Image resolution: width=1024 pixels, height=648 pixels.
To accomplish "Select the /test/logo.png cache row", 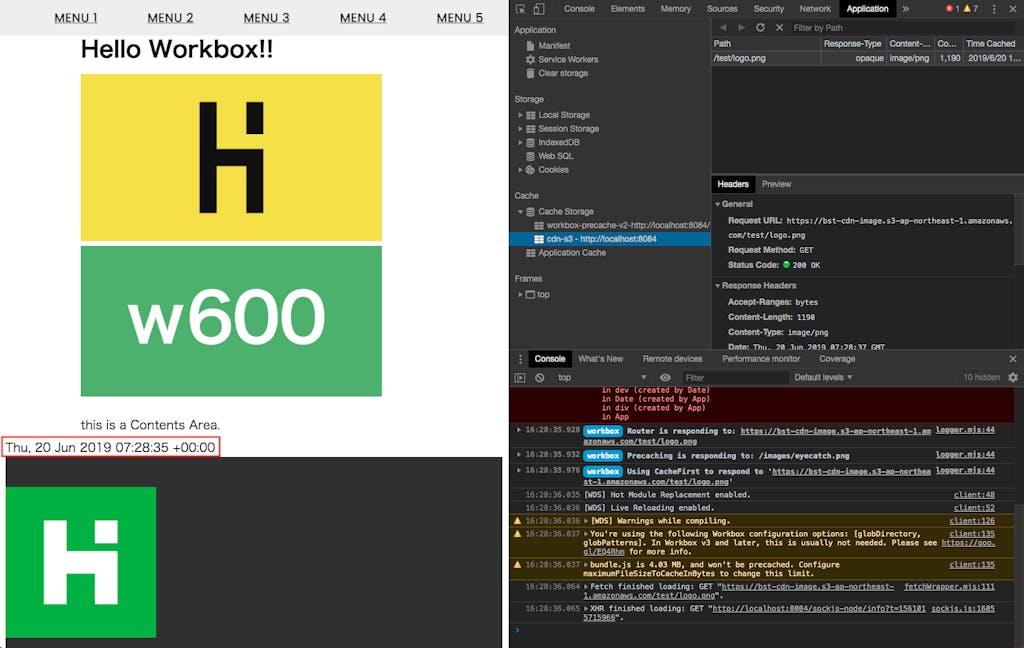I will pos(867,58).
